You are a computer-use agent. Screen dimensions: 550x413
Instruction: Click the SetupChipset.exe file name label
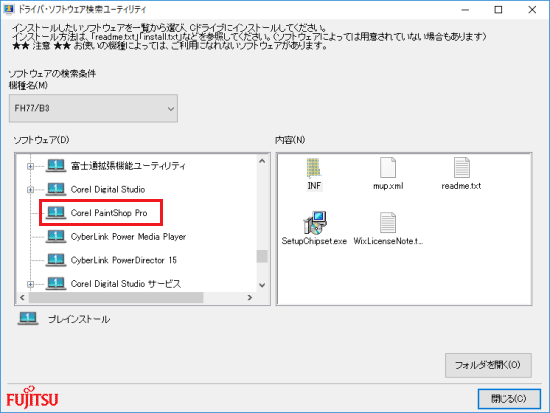314,241
